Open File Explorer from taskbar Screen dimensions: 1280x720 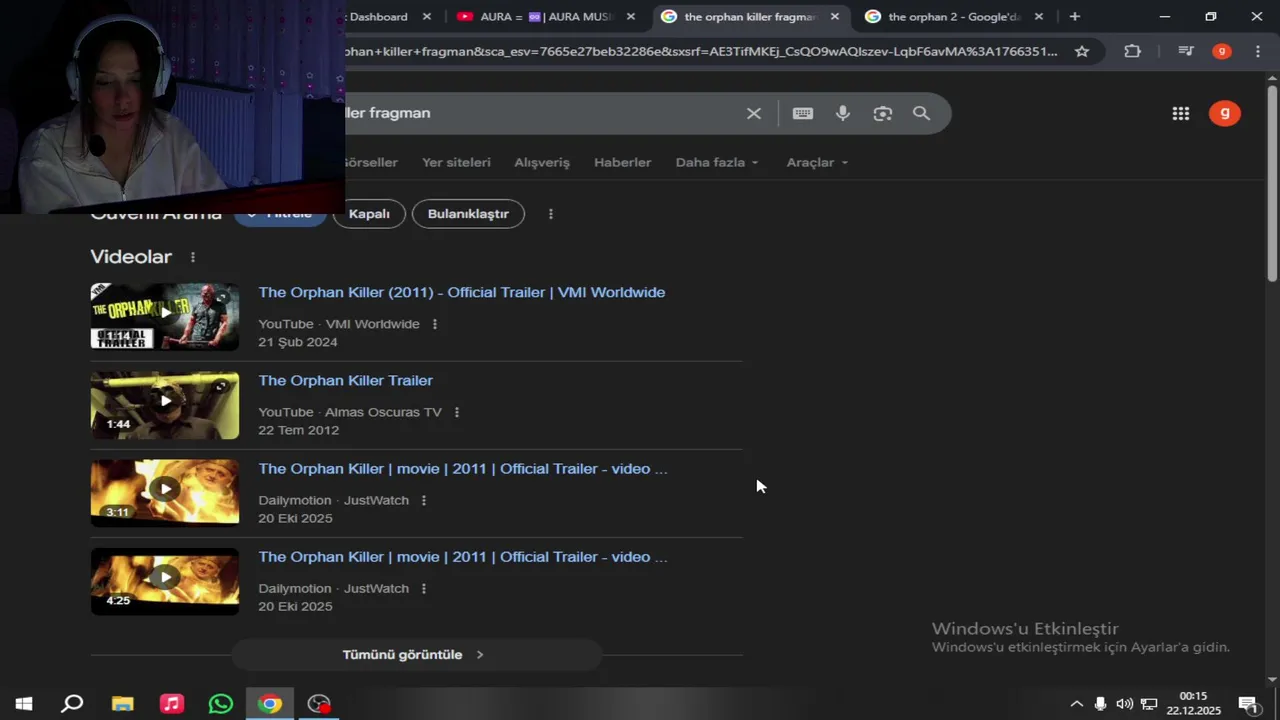122,704
